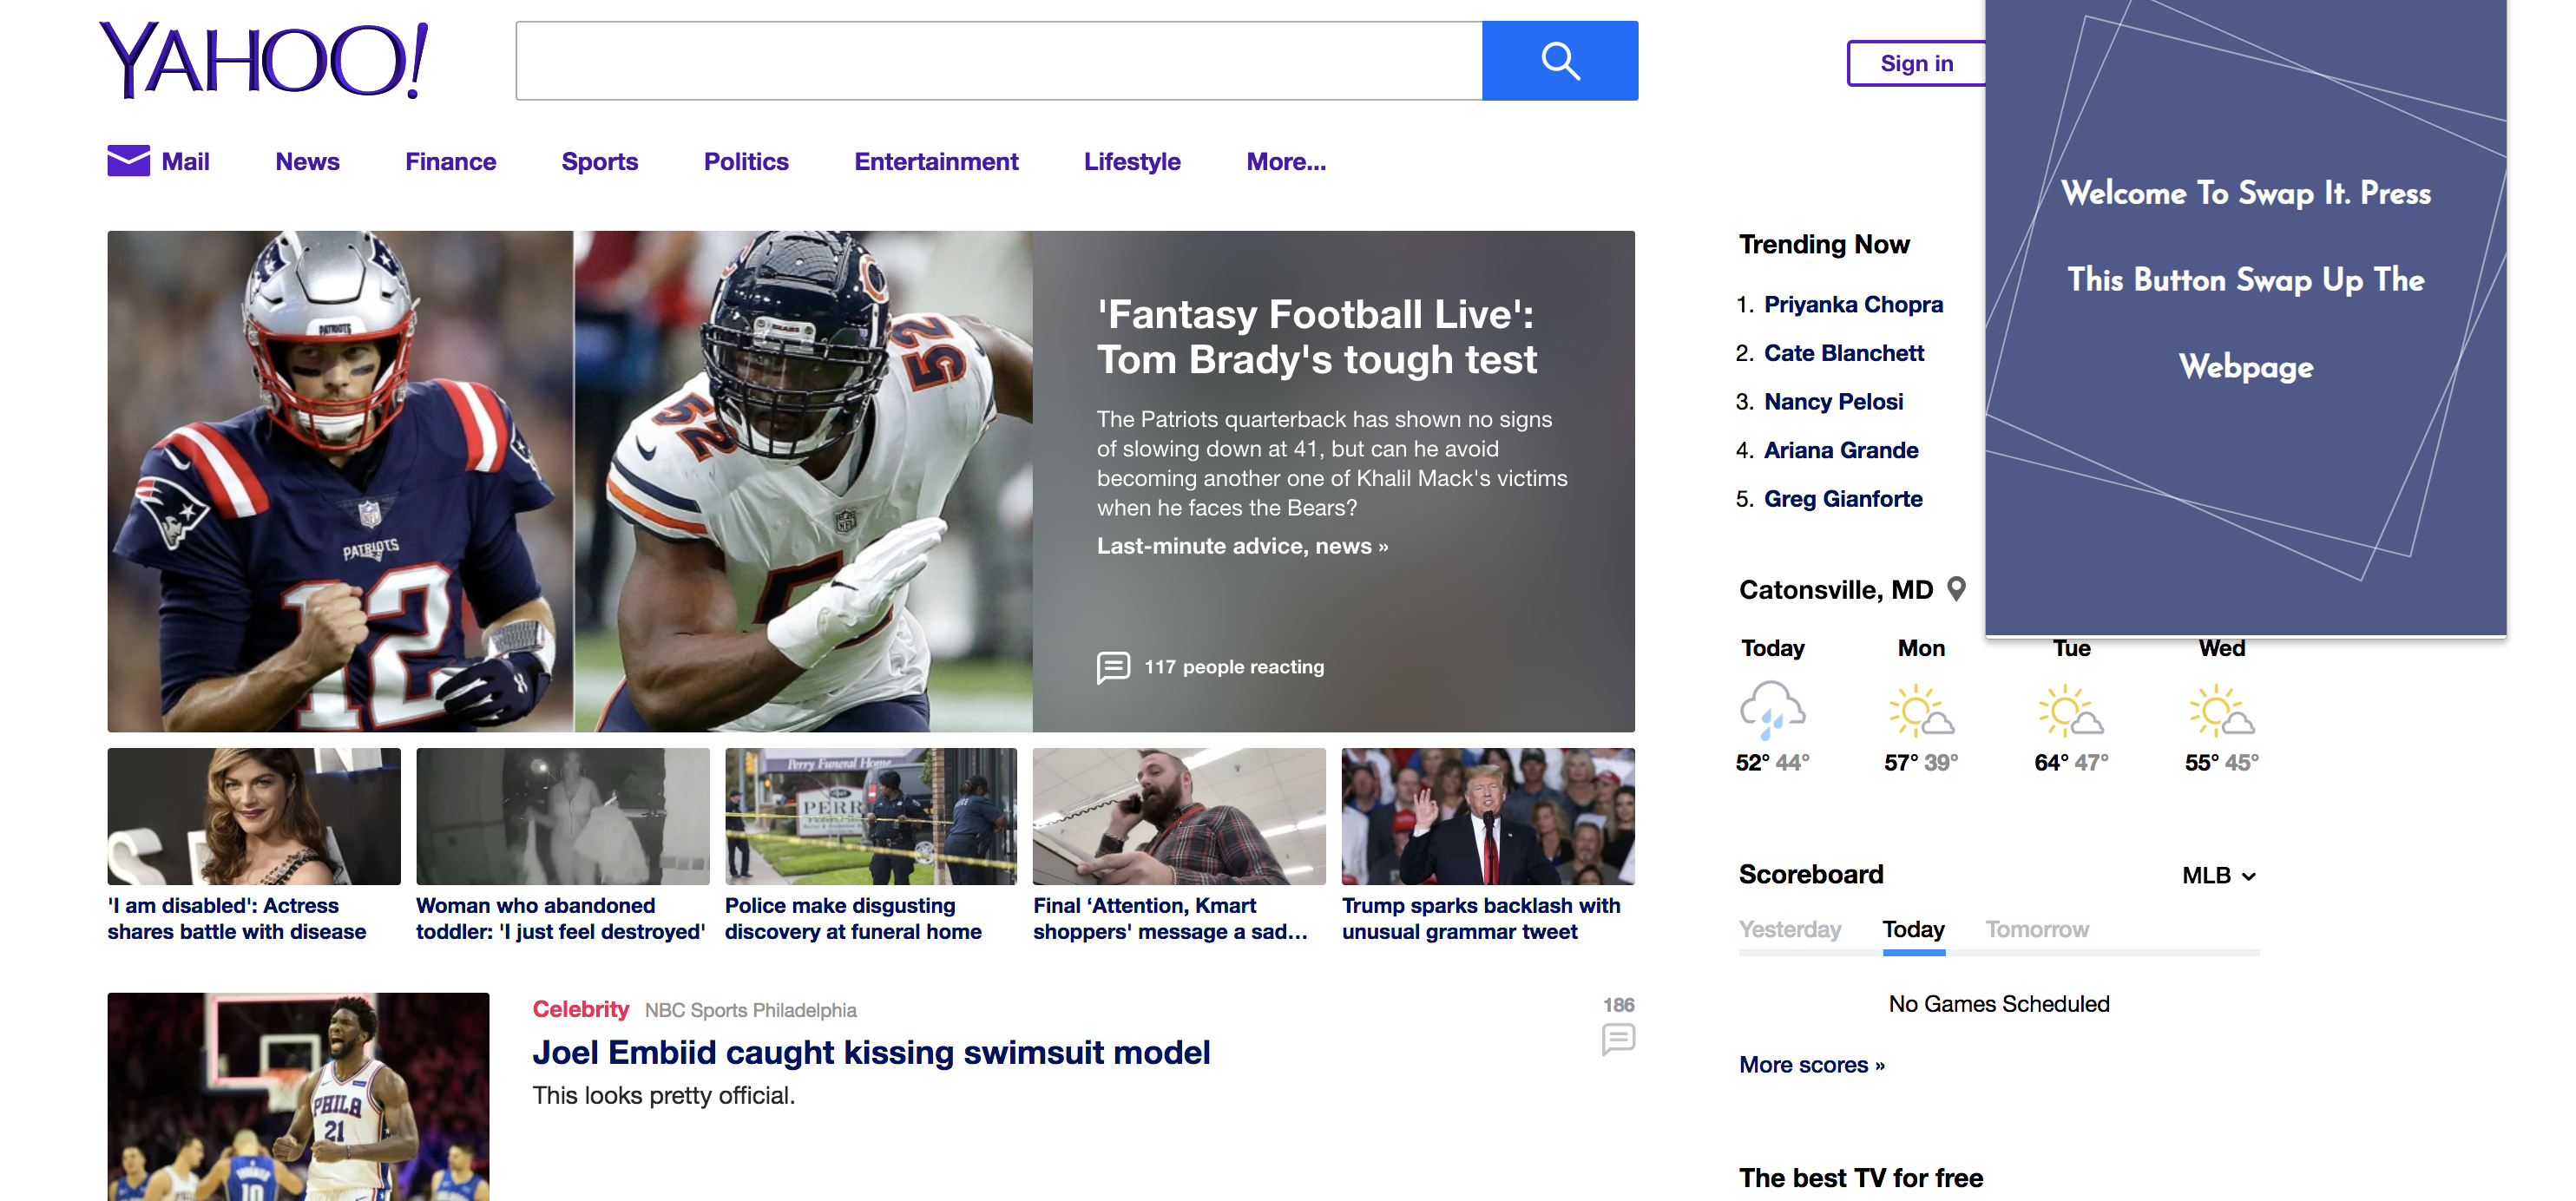Click comment icon under the 186 count
2576x1201 pixels.
(x=1617, y=1039)
